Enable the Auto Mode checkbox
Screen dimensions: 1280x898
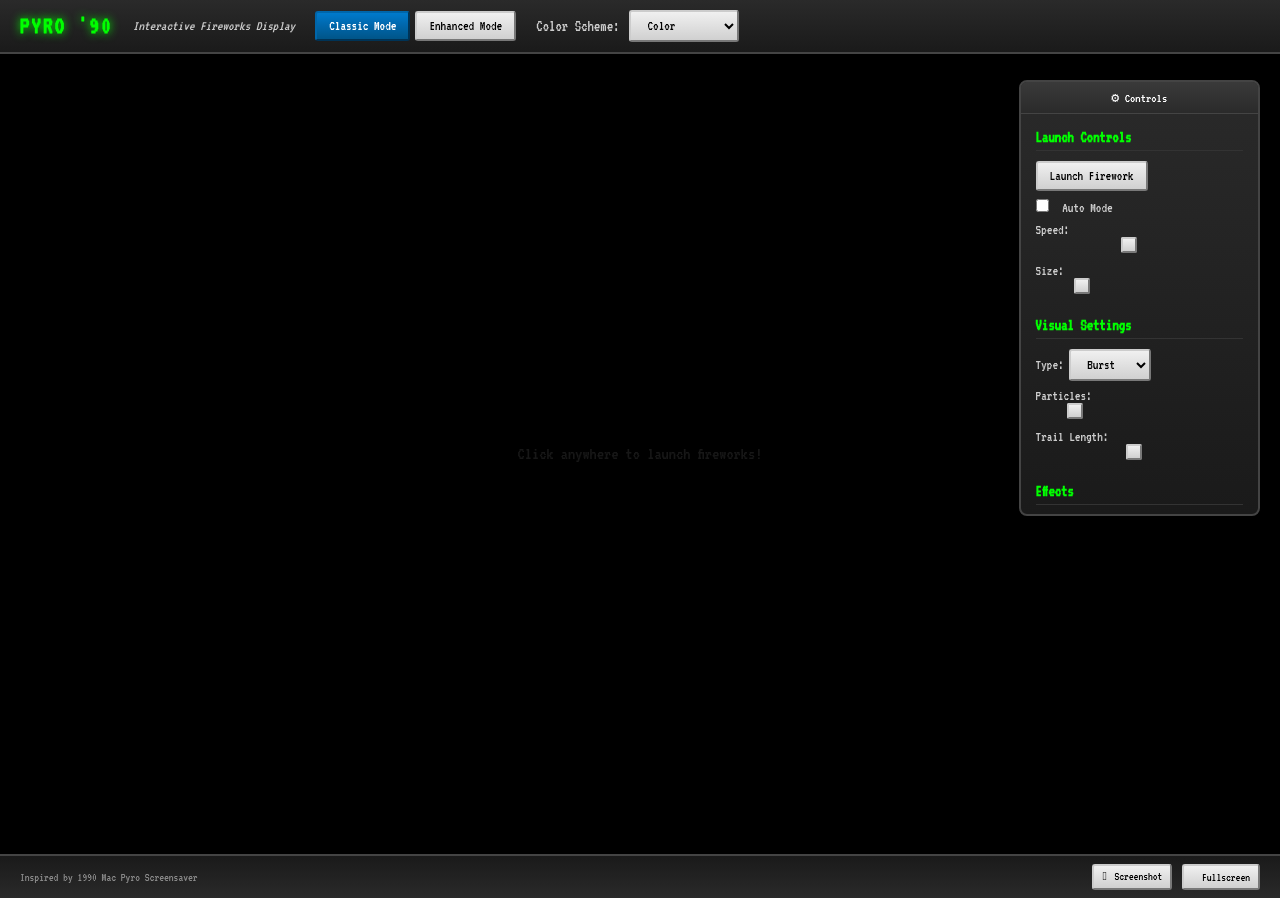[1042, 206]
